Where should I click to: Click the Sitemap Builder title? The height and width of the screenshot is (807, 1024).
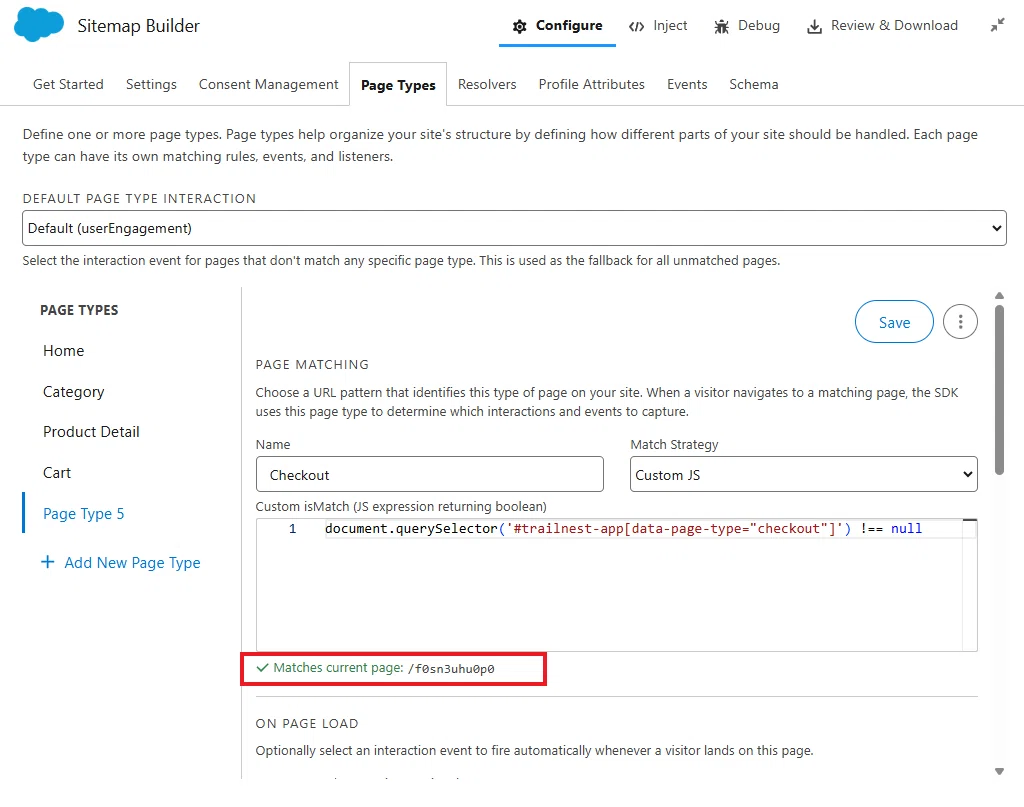(x=138, y=25)
